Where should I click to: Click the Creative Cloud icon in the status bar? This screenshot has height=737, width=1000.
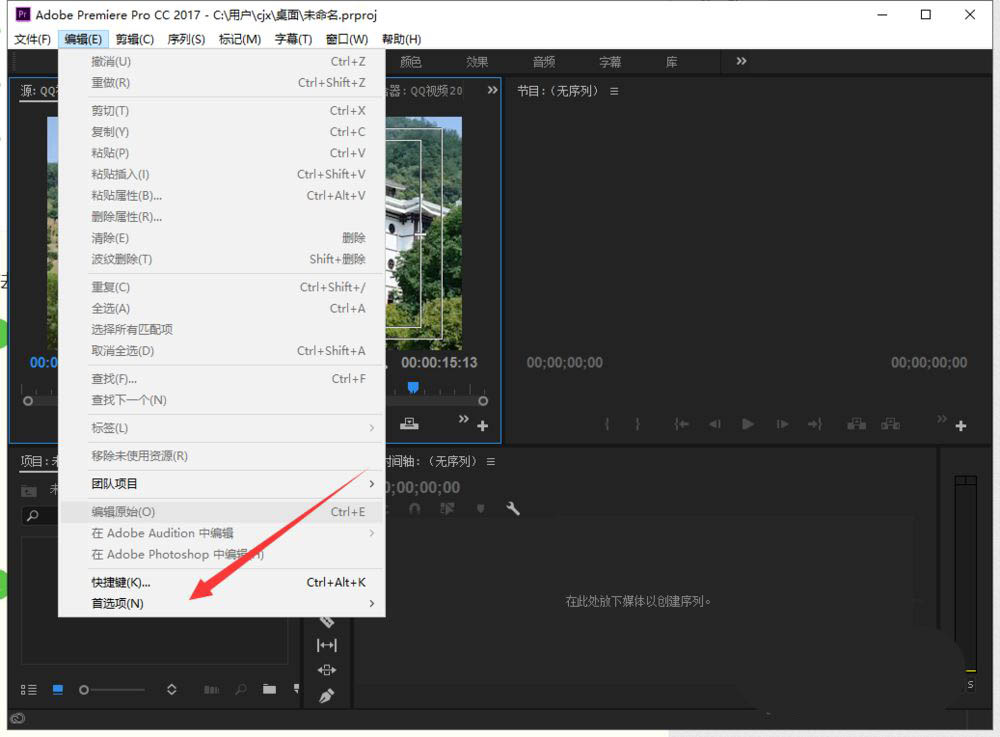[x=17, y=718]
